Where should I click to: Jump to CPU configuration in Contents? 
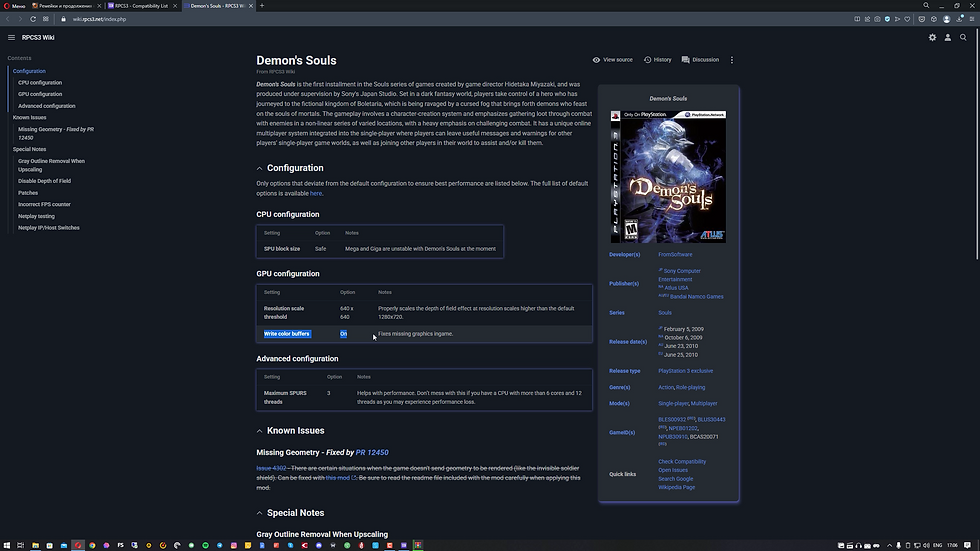tap(40, 82)
